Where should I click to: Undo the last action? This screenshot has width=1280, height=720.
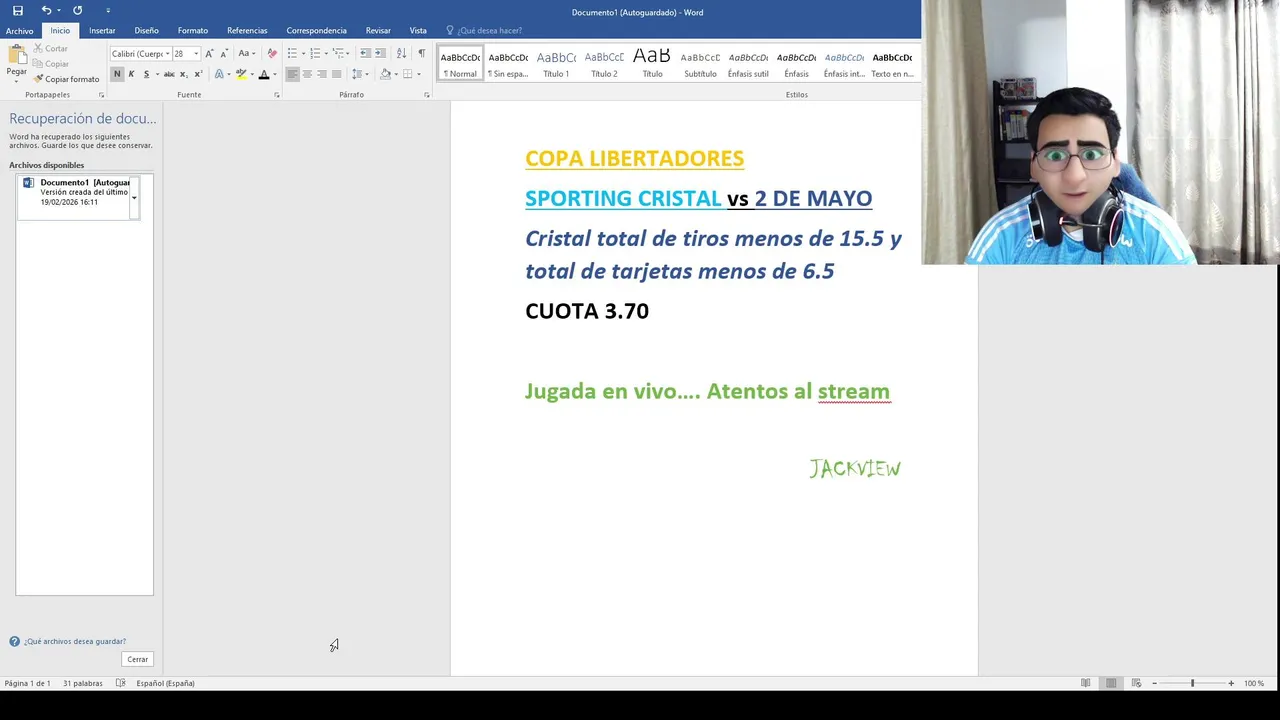46,11
